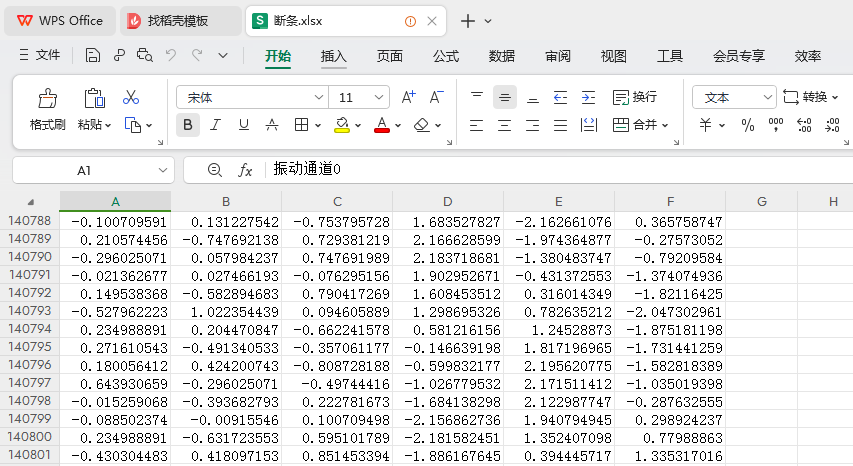The height and width of the screenshot is (466, 853).
Task: Open the font size dropdown
Action: point(379,97)
